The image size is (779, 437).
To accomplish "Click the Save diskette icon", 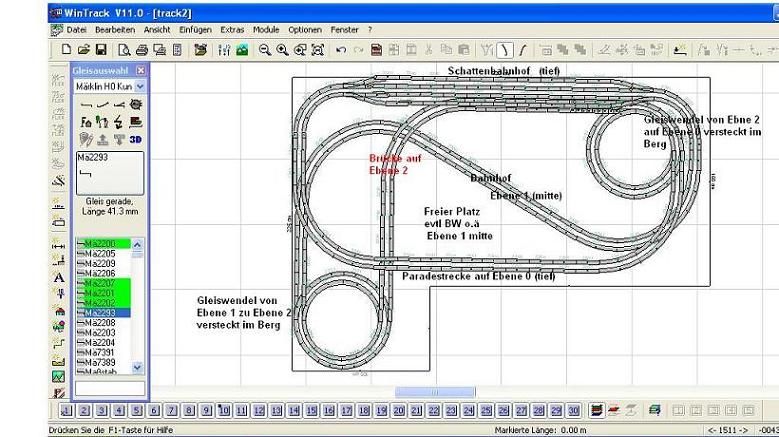I will pyautogui.click(x=101, y=49).
